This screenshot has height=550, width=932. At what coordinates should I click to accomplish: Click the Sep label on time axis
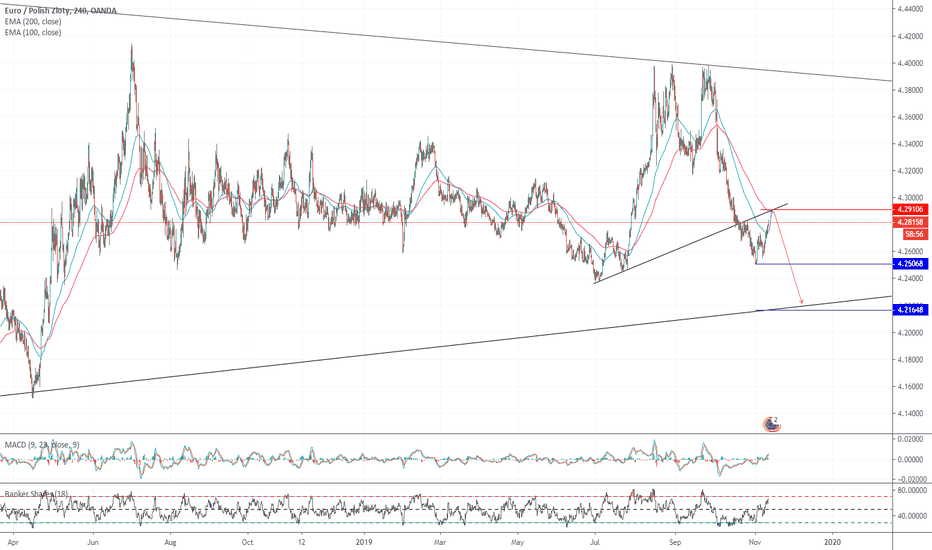674,542
